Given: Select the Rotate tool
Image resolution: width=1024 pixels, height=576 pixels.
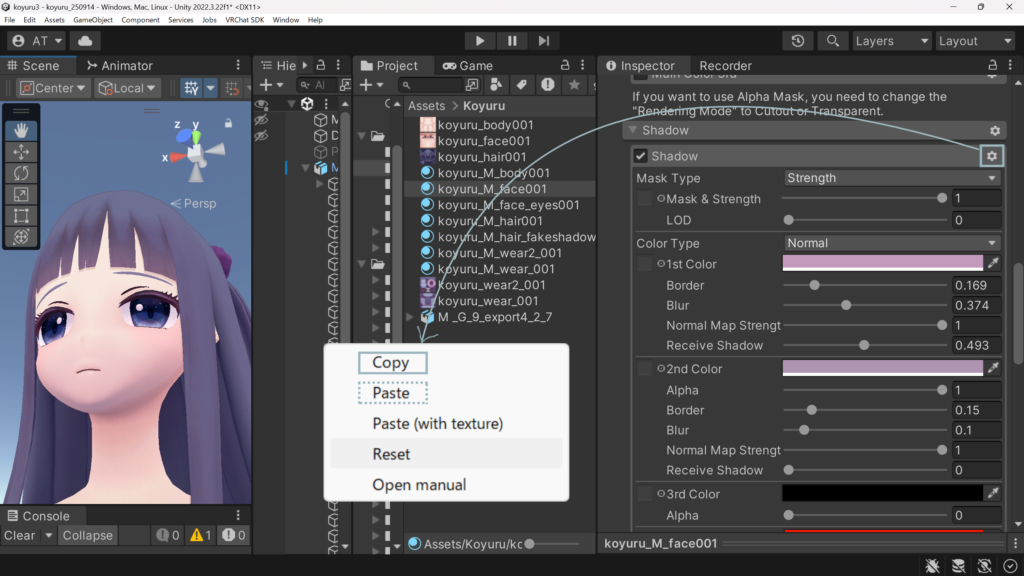Looking at the screenshot, I should (x=21, y=173).
